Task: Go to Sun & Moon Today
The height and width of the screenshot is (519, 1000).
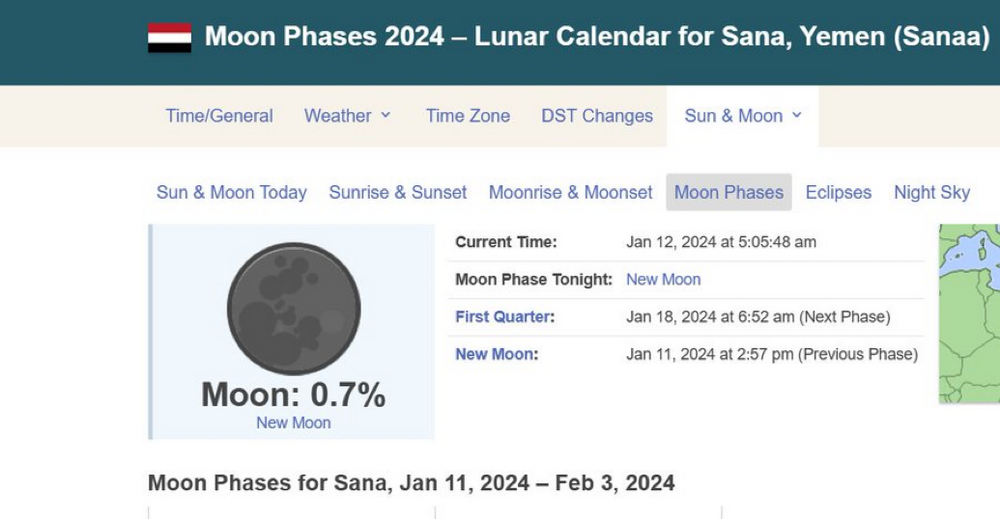Action: [x=231, y=192]
